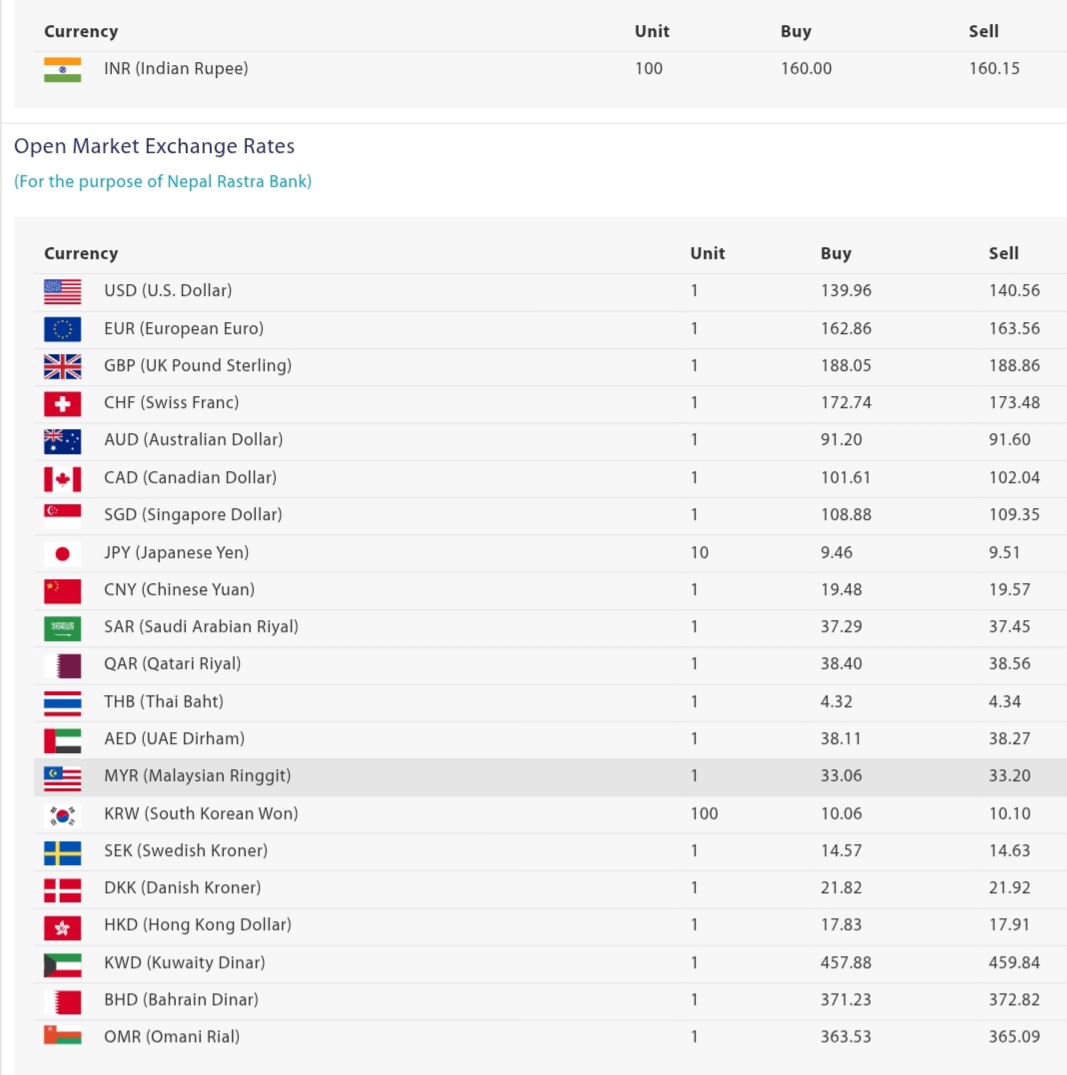Select the Omani flag icon

tap(62, 1035)
